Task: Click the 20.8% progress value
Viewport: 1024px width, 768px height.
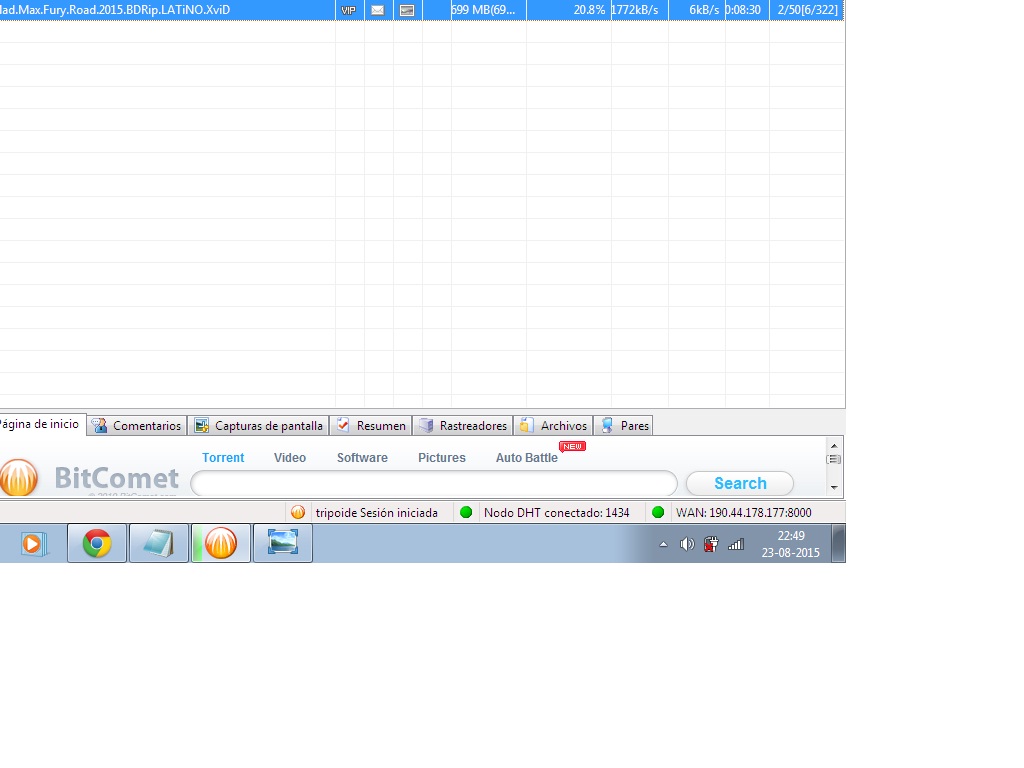Action: point(589,10)
